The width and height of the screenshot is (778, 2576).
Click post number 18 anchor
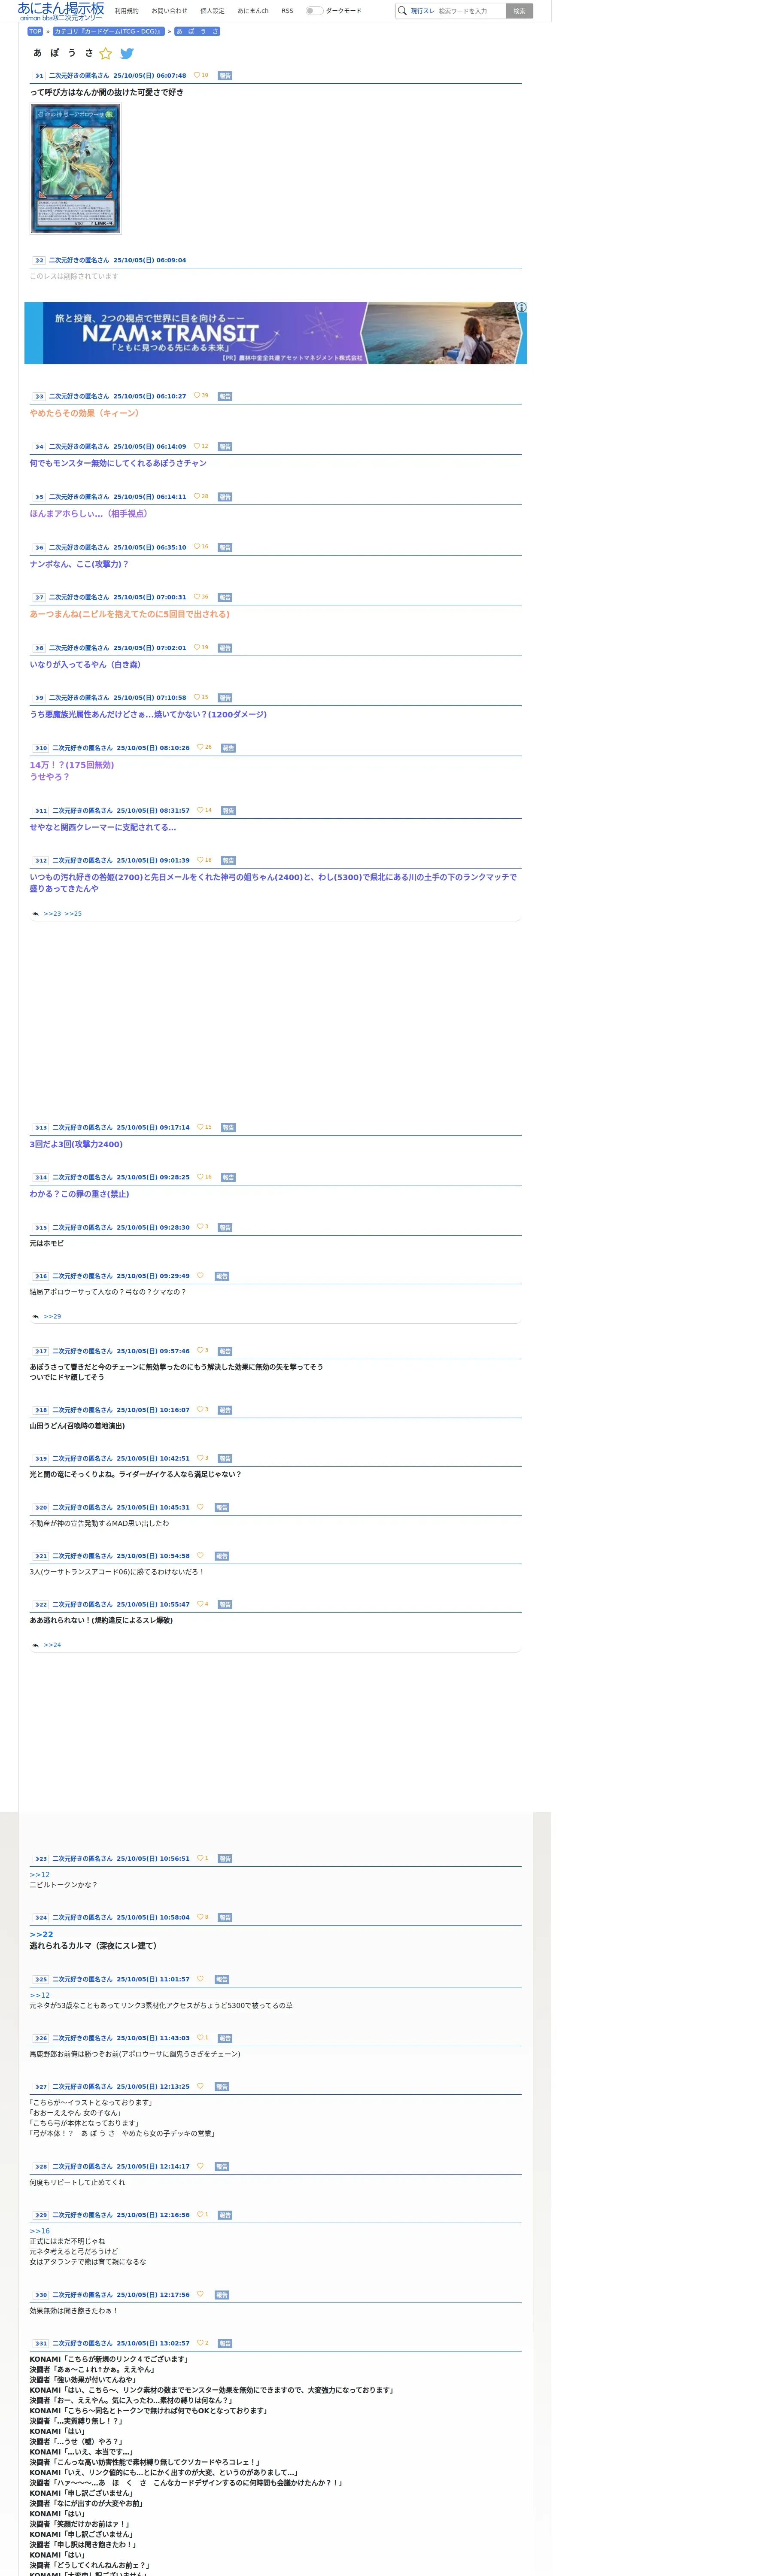41,1410
